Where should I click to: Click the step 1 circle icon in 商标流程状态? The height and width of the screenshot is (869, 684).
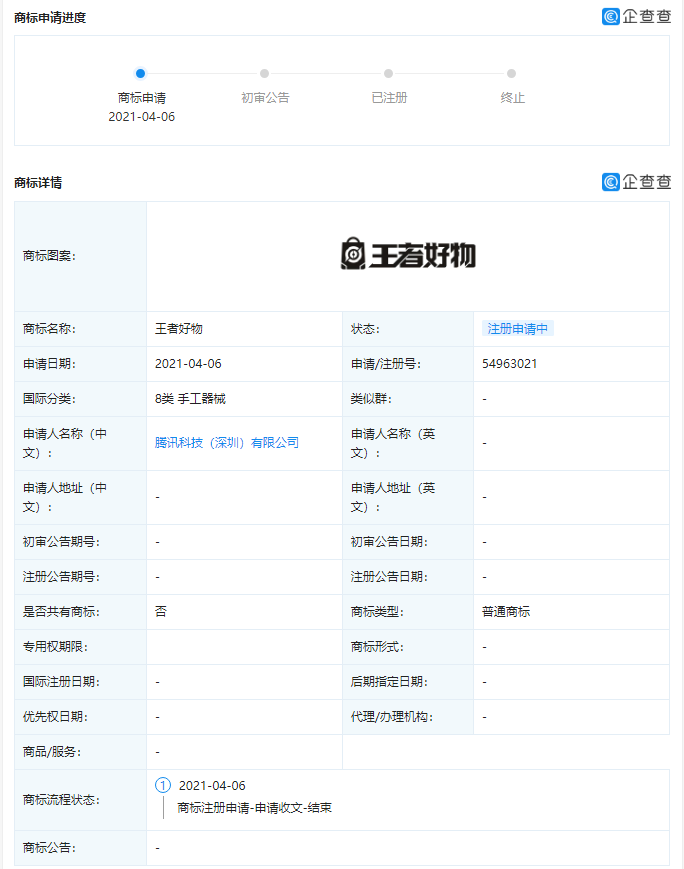point(163,785)
